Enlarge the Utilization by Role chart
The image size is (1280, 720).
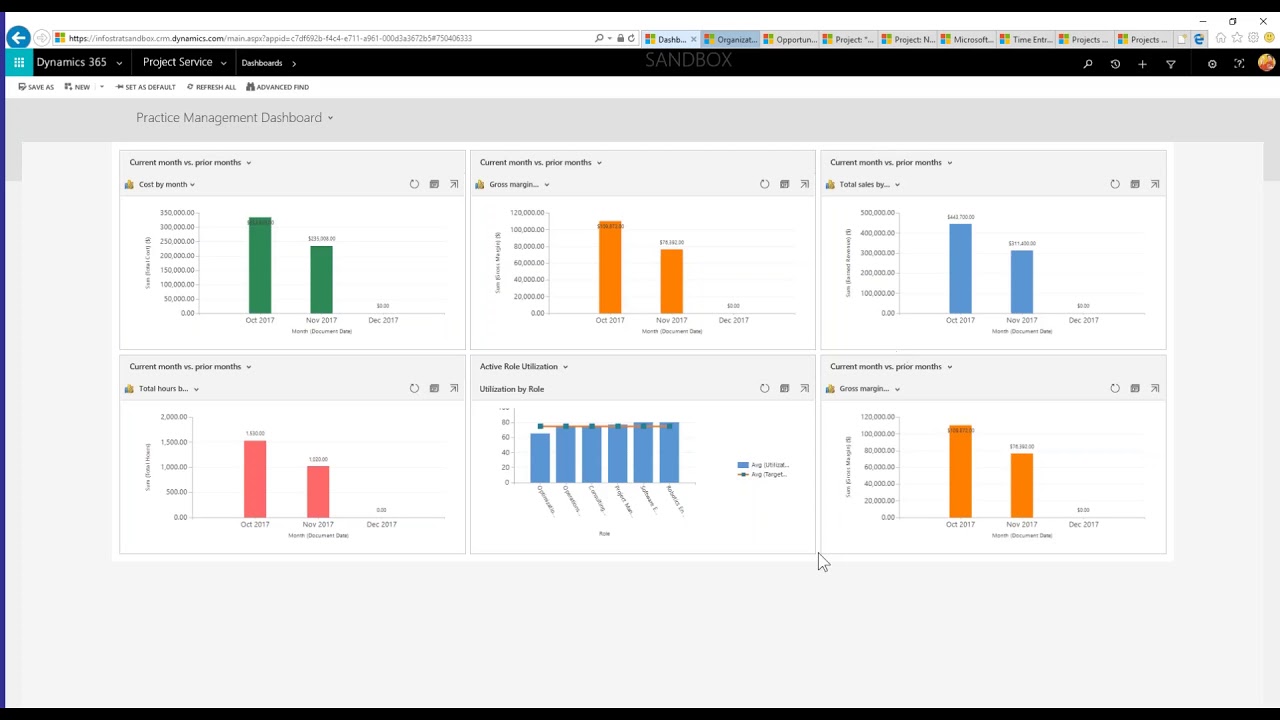804,388
